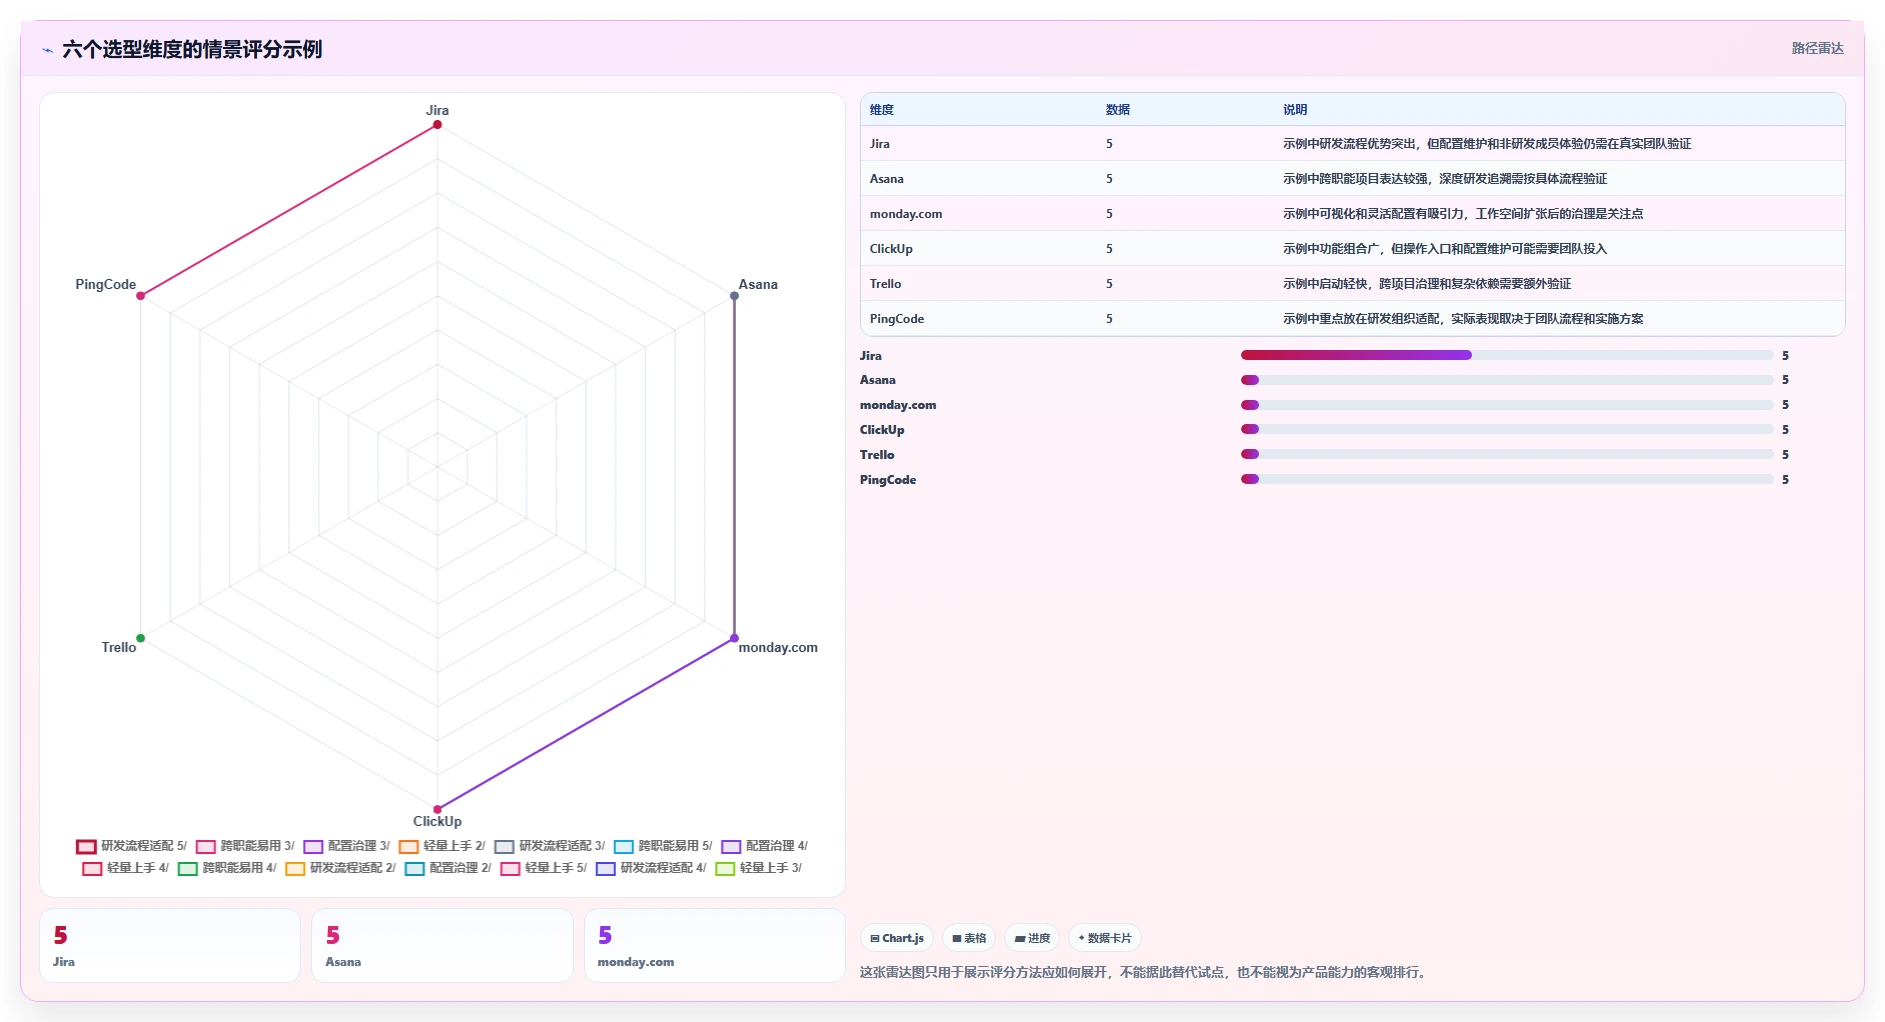The width and height of the screenshot is (1885, 1022).
Task: Click description 示例中功能组合广
Action: 1445,249
